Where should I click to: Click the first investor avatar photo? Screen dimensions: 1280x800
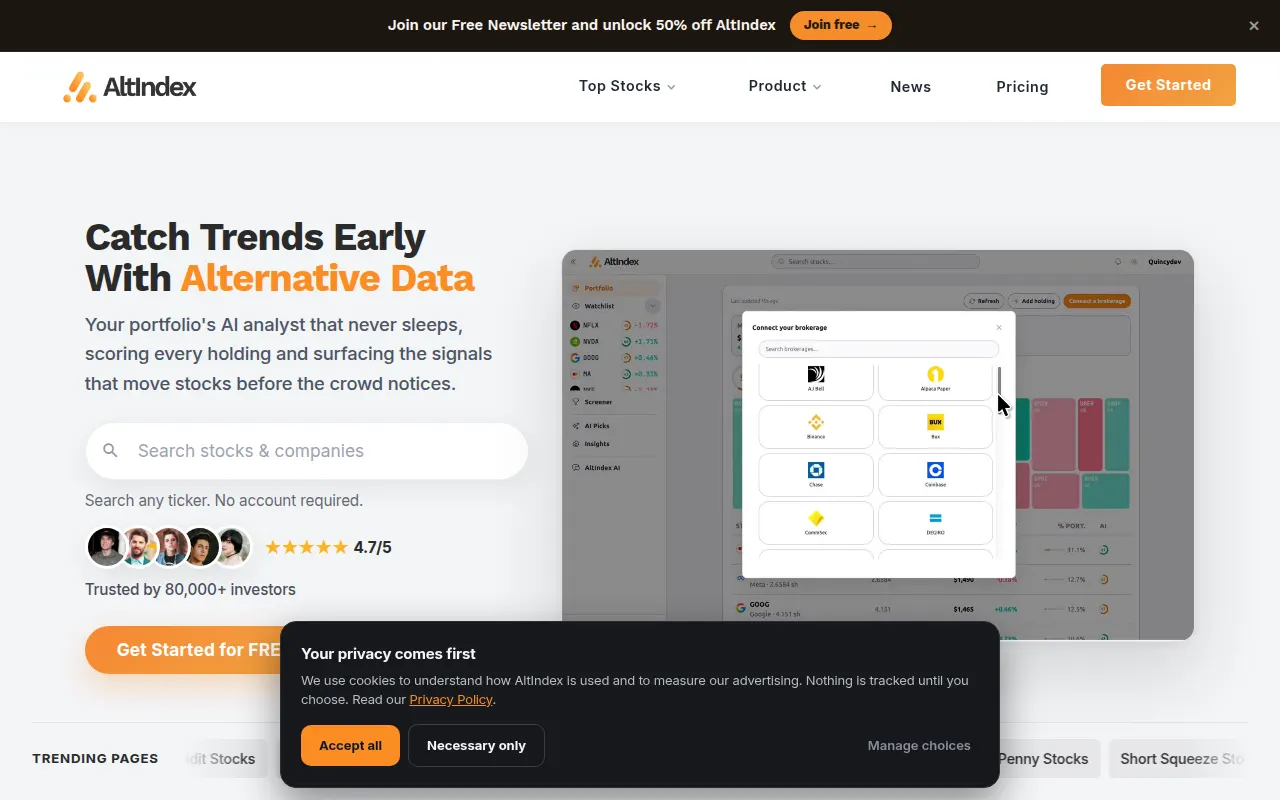point(105,547)
